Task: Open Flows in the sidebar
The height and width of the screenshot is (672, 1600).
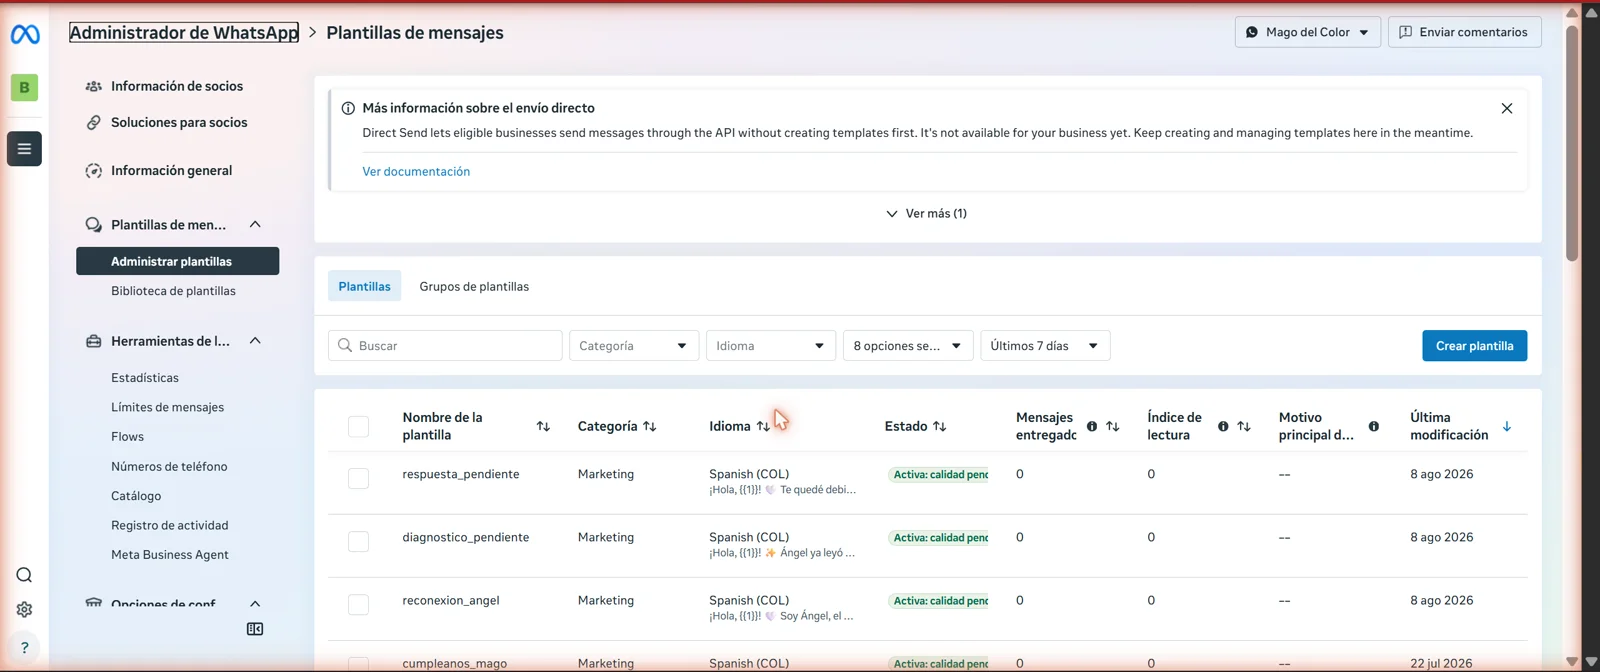Action: coord(127,437)
